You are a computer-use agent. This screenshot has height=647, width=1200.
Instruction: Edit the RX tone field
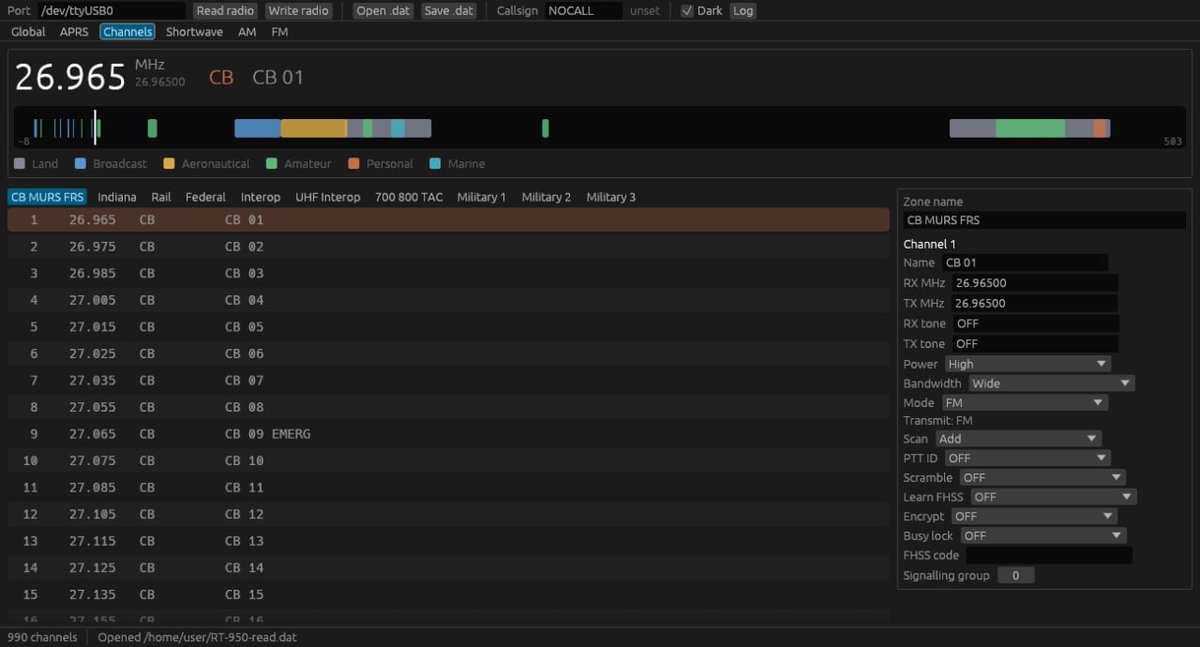[1036, 324]
